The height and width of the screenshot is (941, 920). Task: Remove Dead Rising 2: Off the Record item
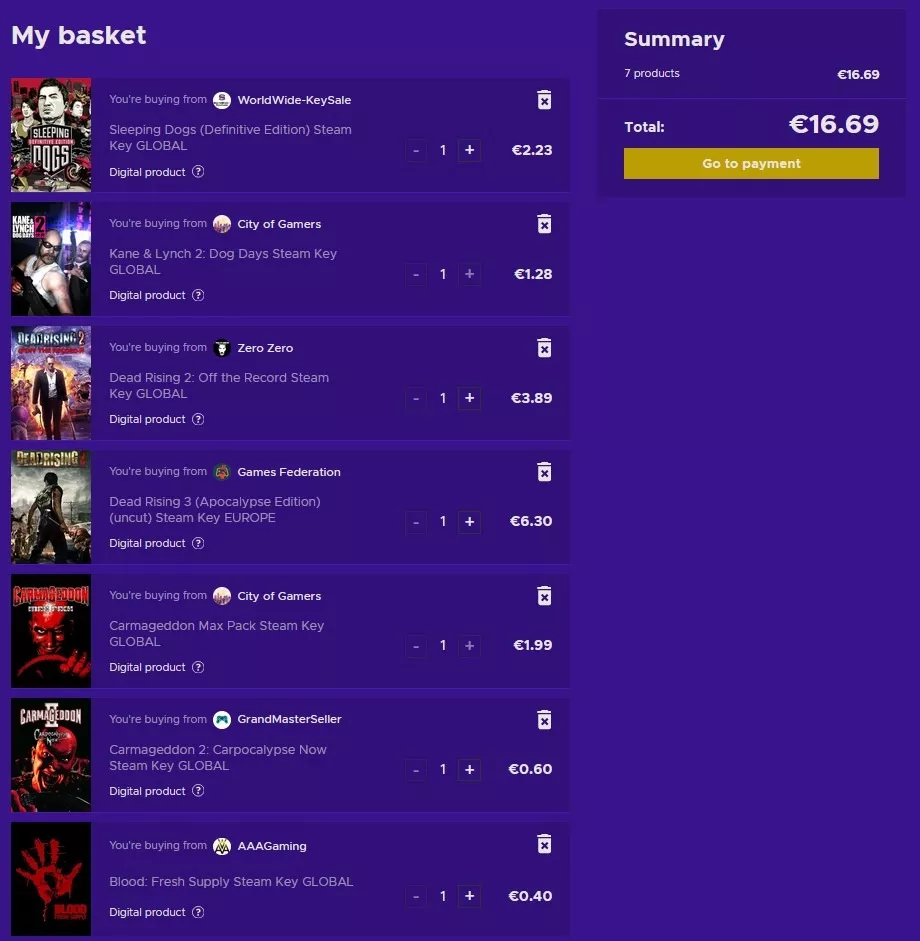coord(544,348)
